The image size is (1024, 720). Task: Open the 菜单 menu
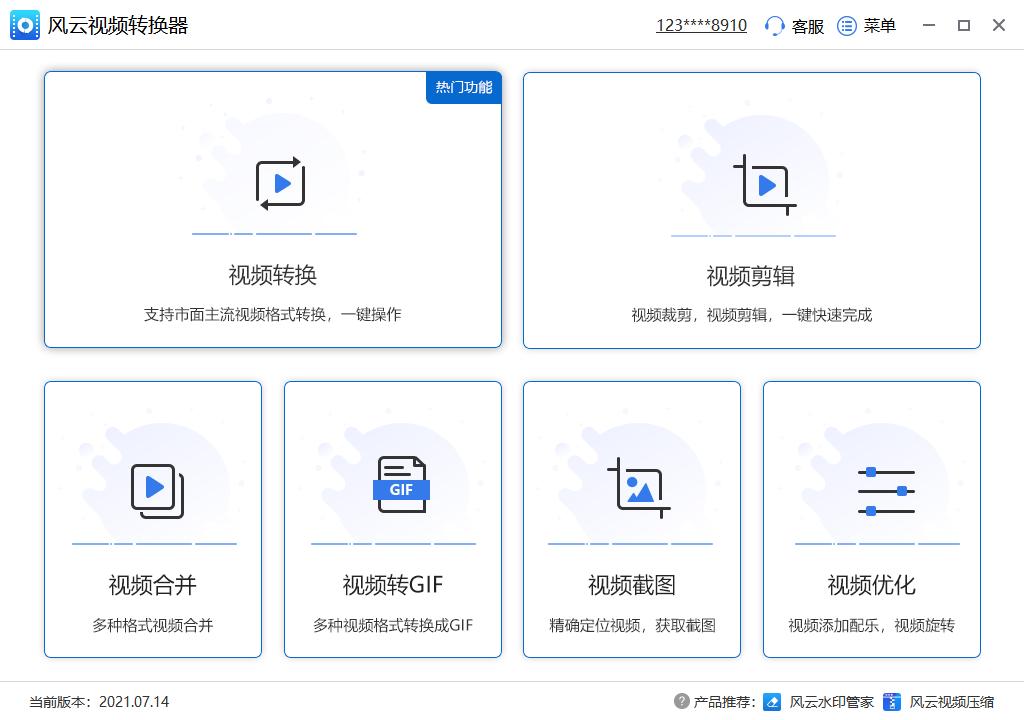pyautogui.click(x=866, y=26)
